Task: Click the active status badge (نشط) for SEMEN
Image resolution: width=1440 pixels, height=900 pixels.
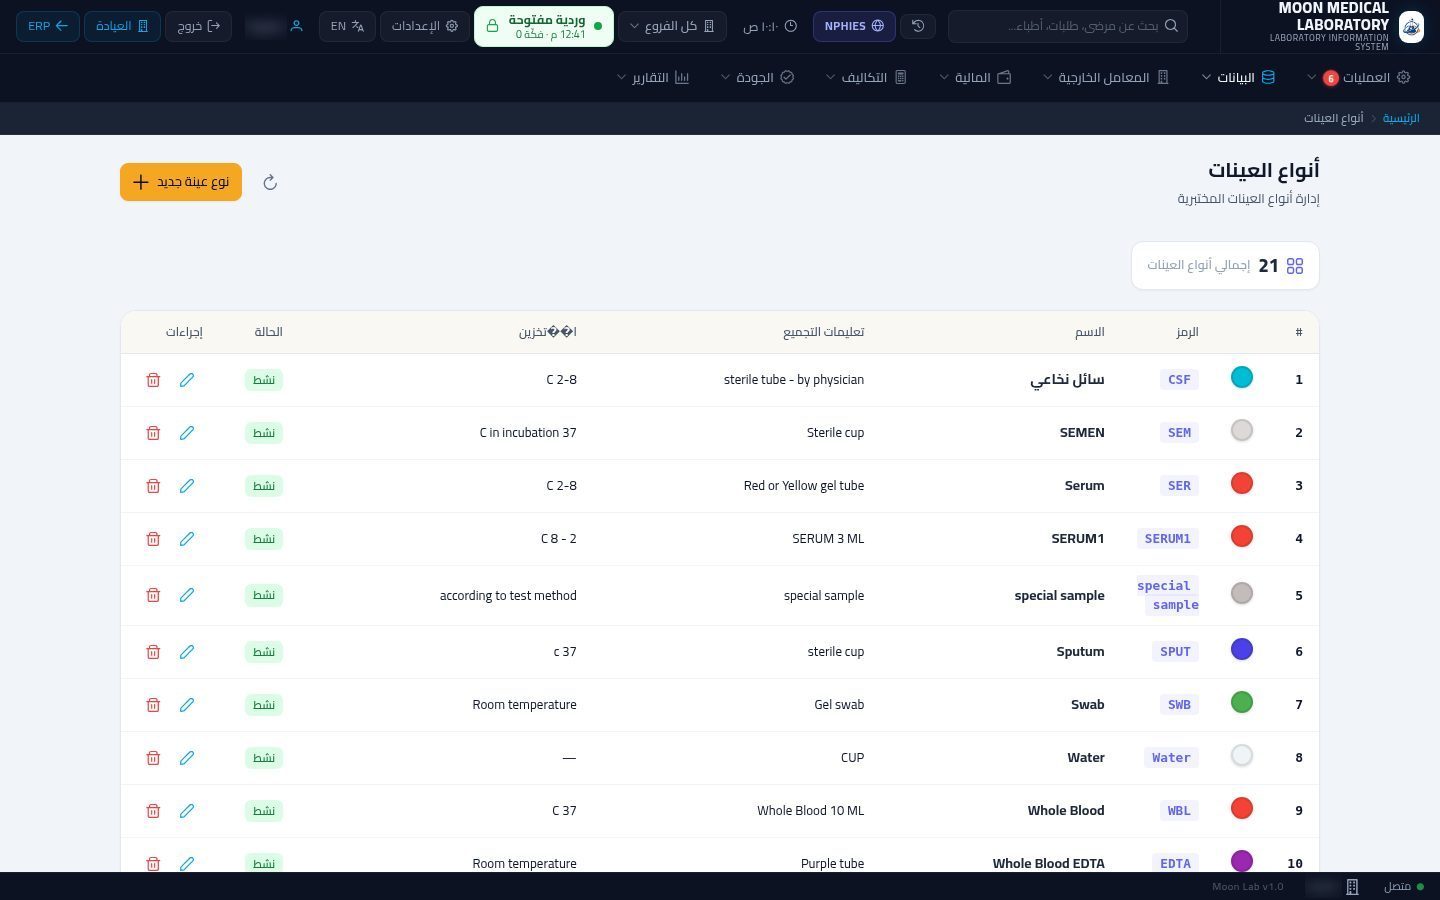Action: [264, 433]
